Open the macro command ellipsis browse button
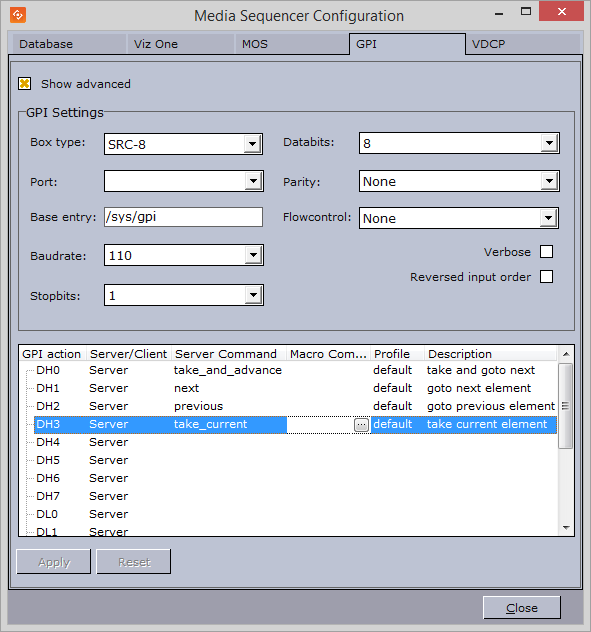Image resolution: width=591 pixels, height=632 pixels. click(361, 425)
